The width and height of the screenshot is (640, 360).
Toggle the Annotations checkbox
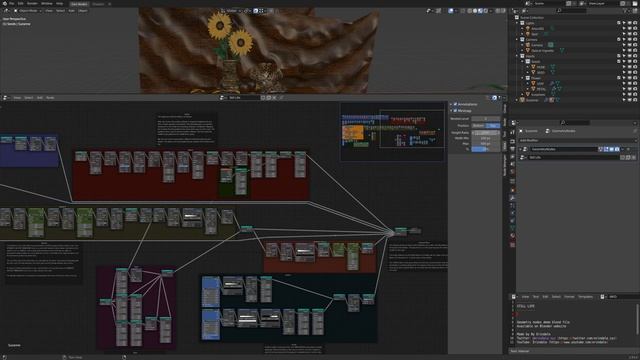pos(455,104)
